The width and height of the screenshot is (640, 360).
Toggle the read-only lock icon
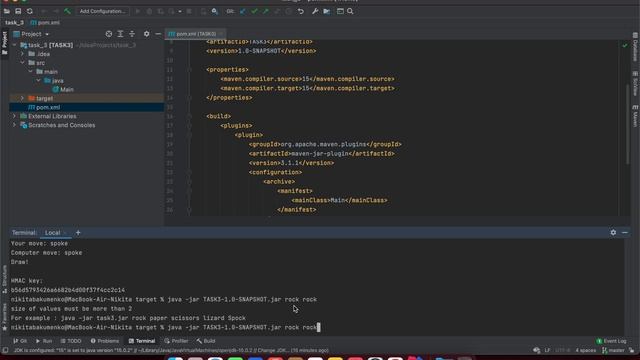[631, 350]
